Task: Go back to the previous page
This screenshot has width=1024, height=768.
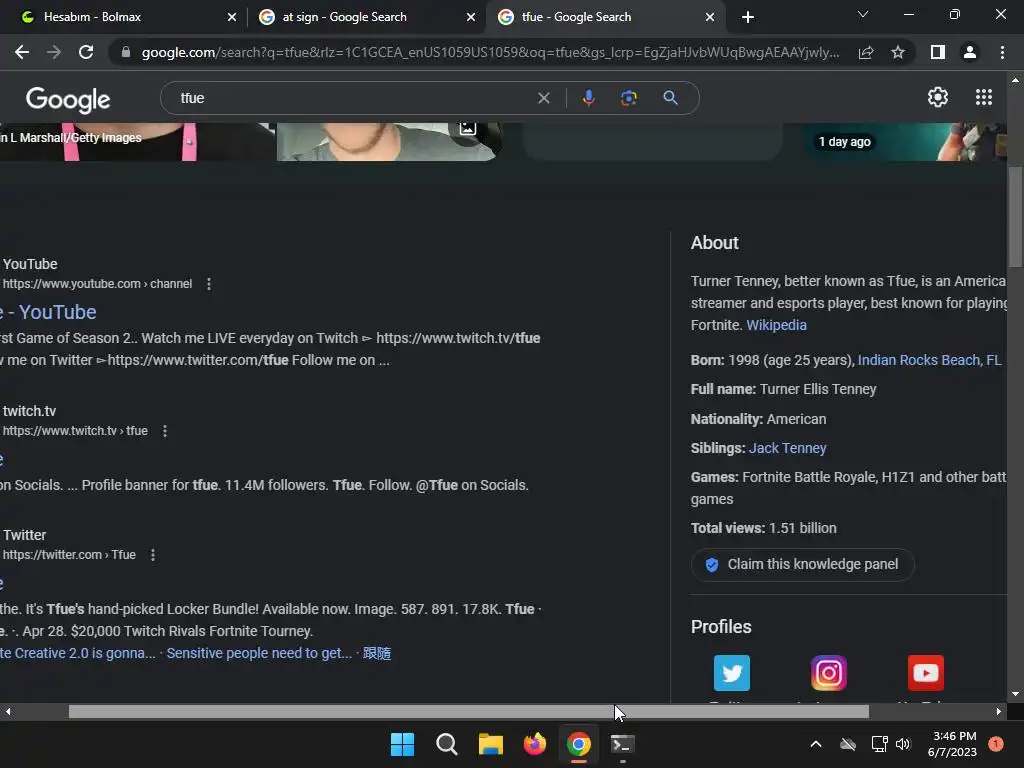Action: click(22, 52)
